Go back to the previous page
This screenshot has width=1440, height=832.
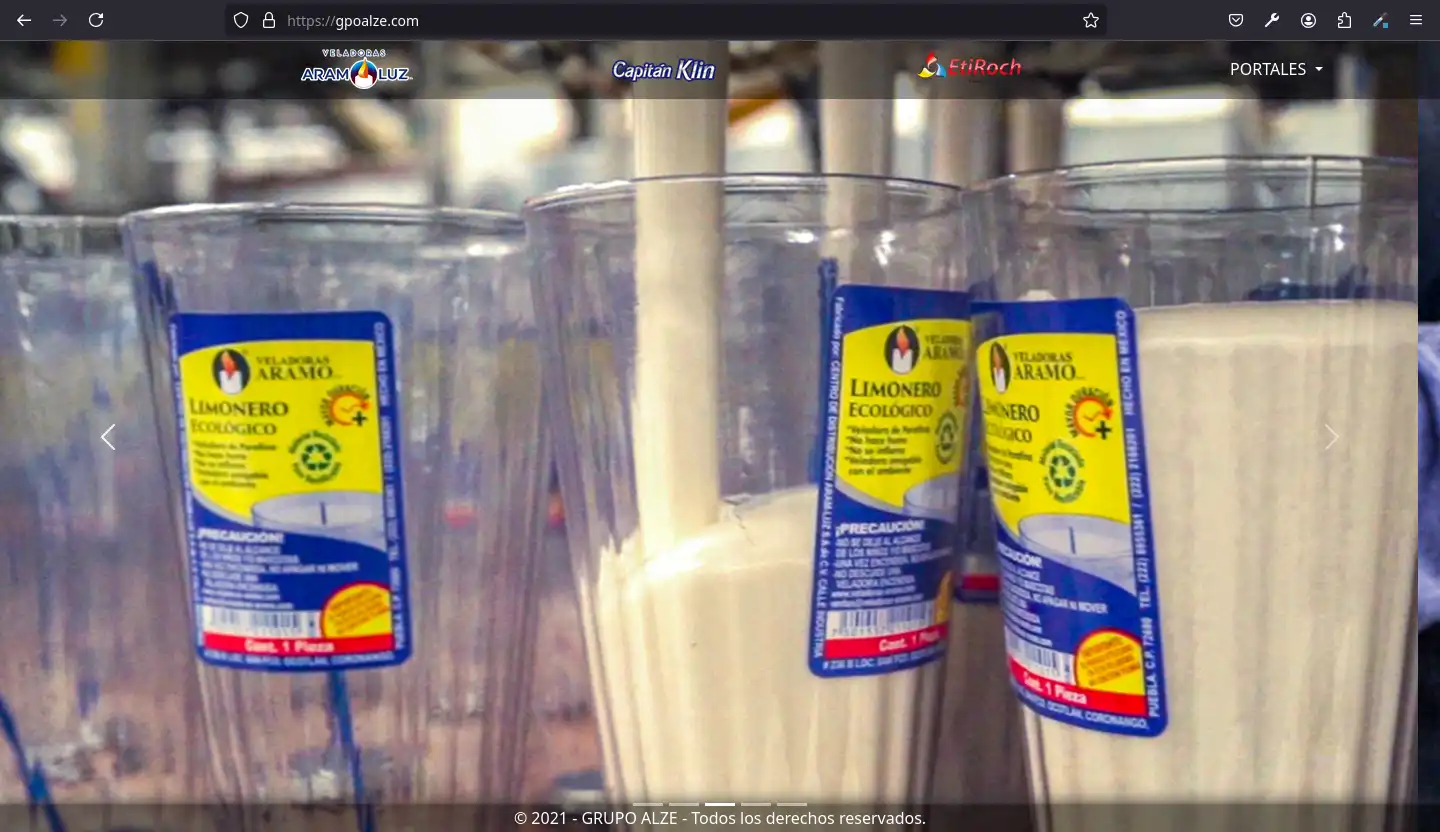(x=24, y=20)
